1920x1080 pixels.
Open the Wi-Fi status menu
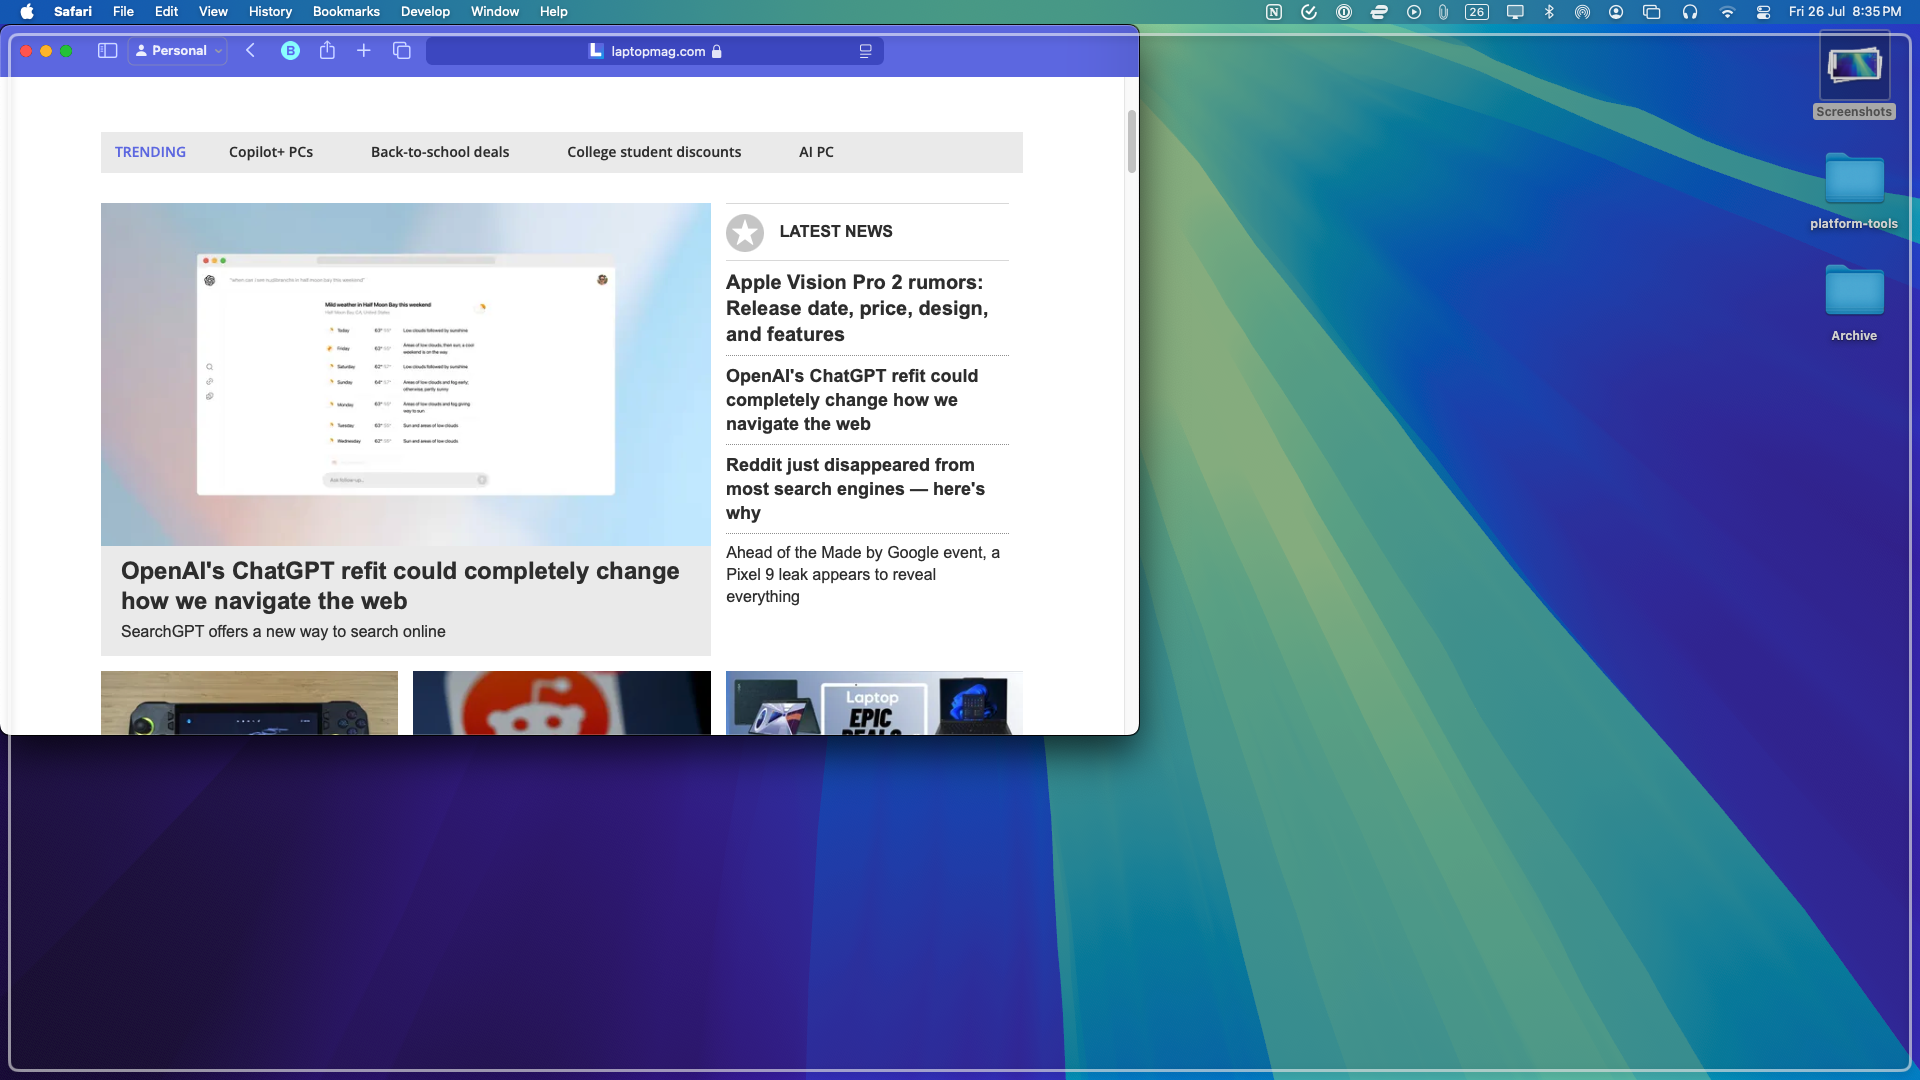pos(1727,12)
